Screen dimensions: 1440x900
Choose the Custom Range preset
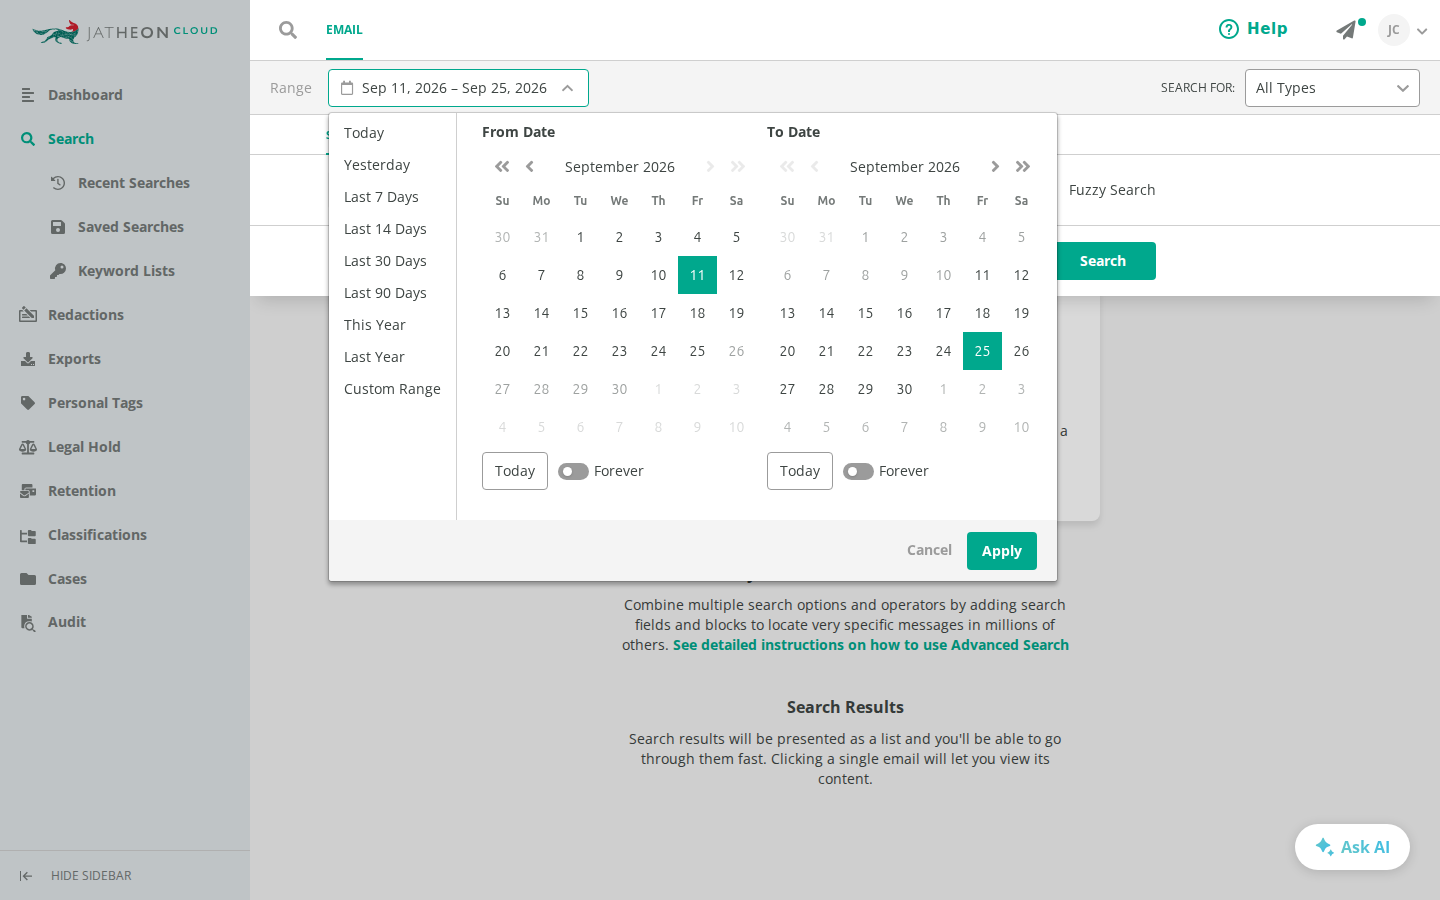coord(392,389)
